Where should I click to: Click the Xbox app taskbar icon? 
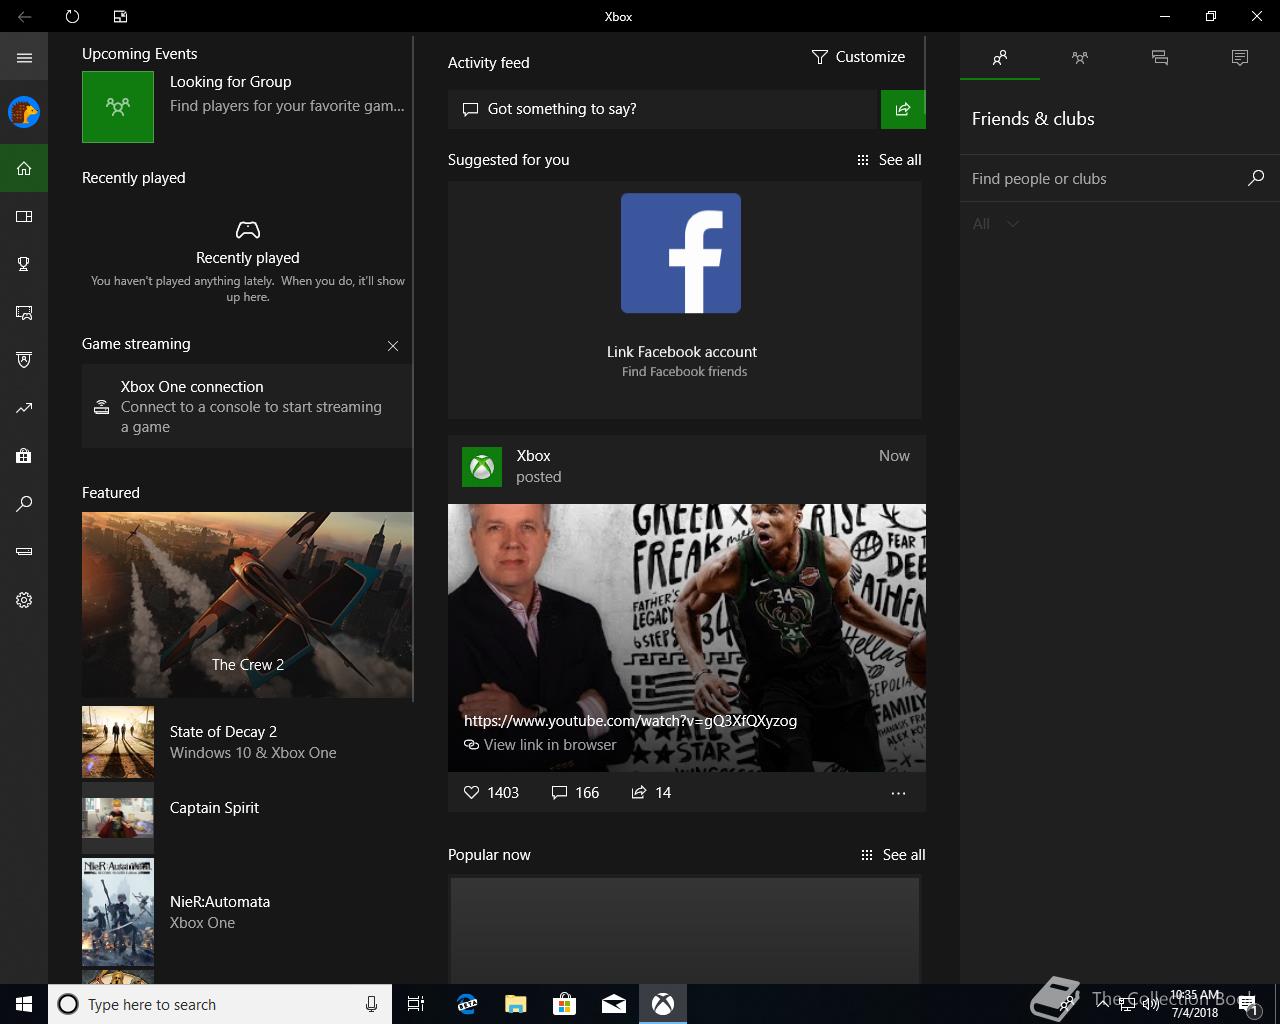click(663, 1004)
